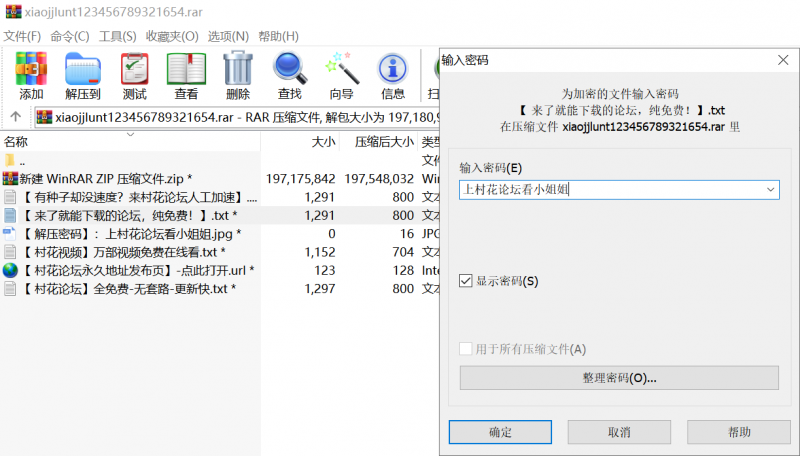Click the up-one-level arrow icon
This screenshot has width=800, height=456.
(x=16, y=117)
